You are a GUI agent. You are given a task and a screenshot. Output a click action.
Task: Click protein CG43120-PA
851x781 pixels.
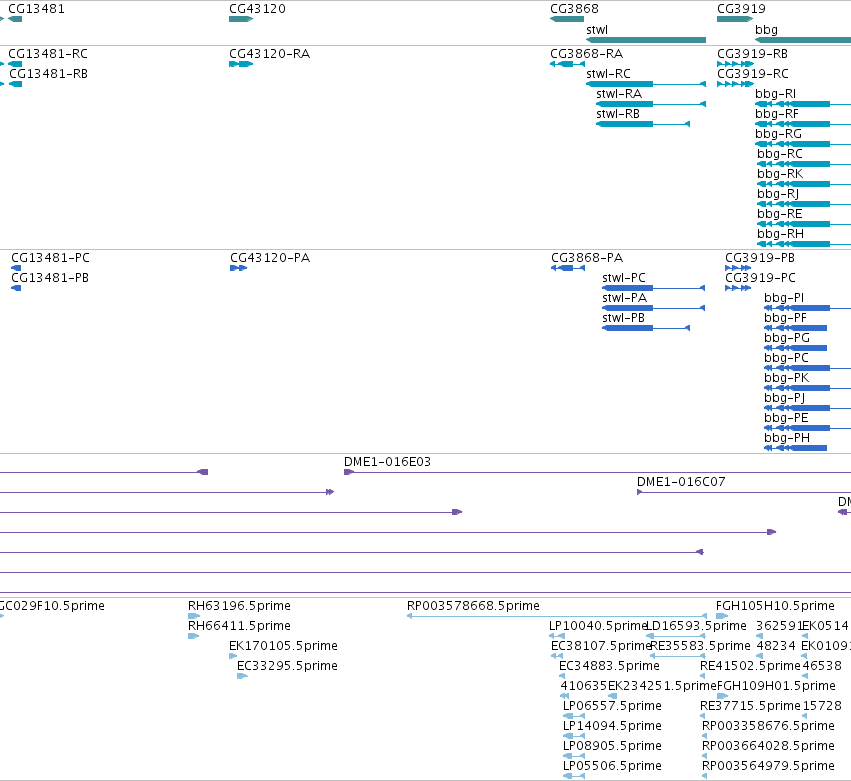point(238,268)
